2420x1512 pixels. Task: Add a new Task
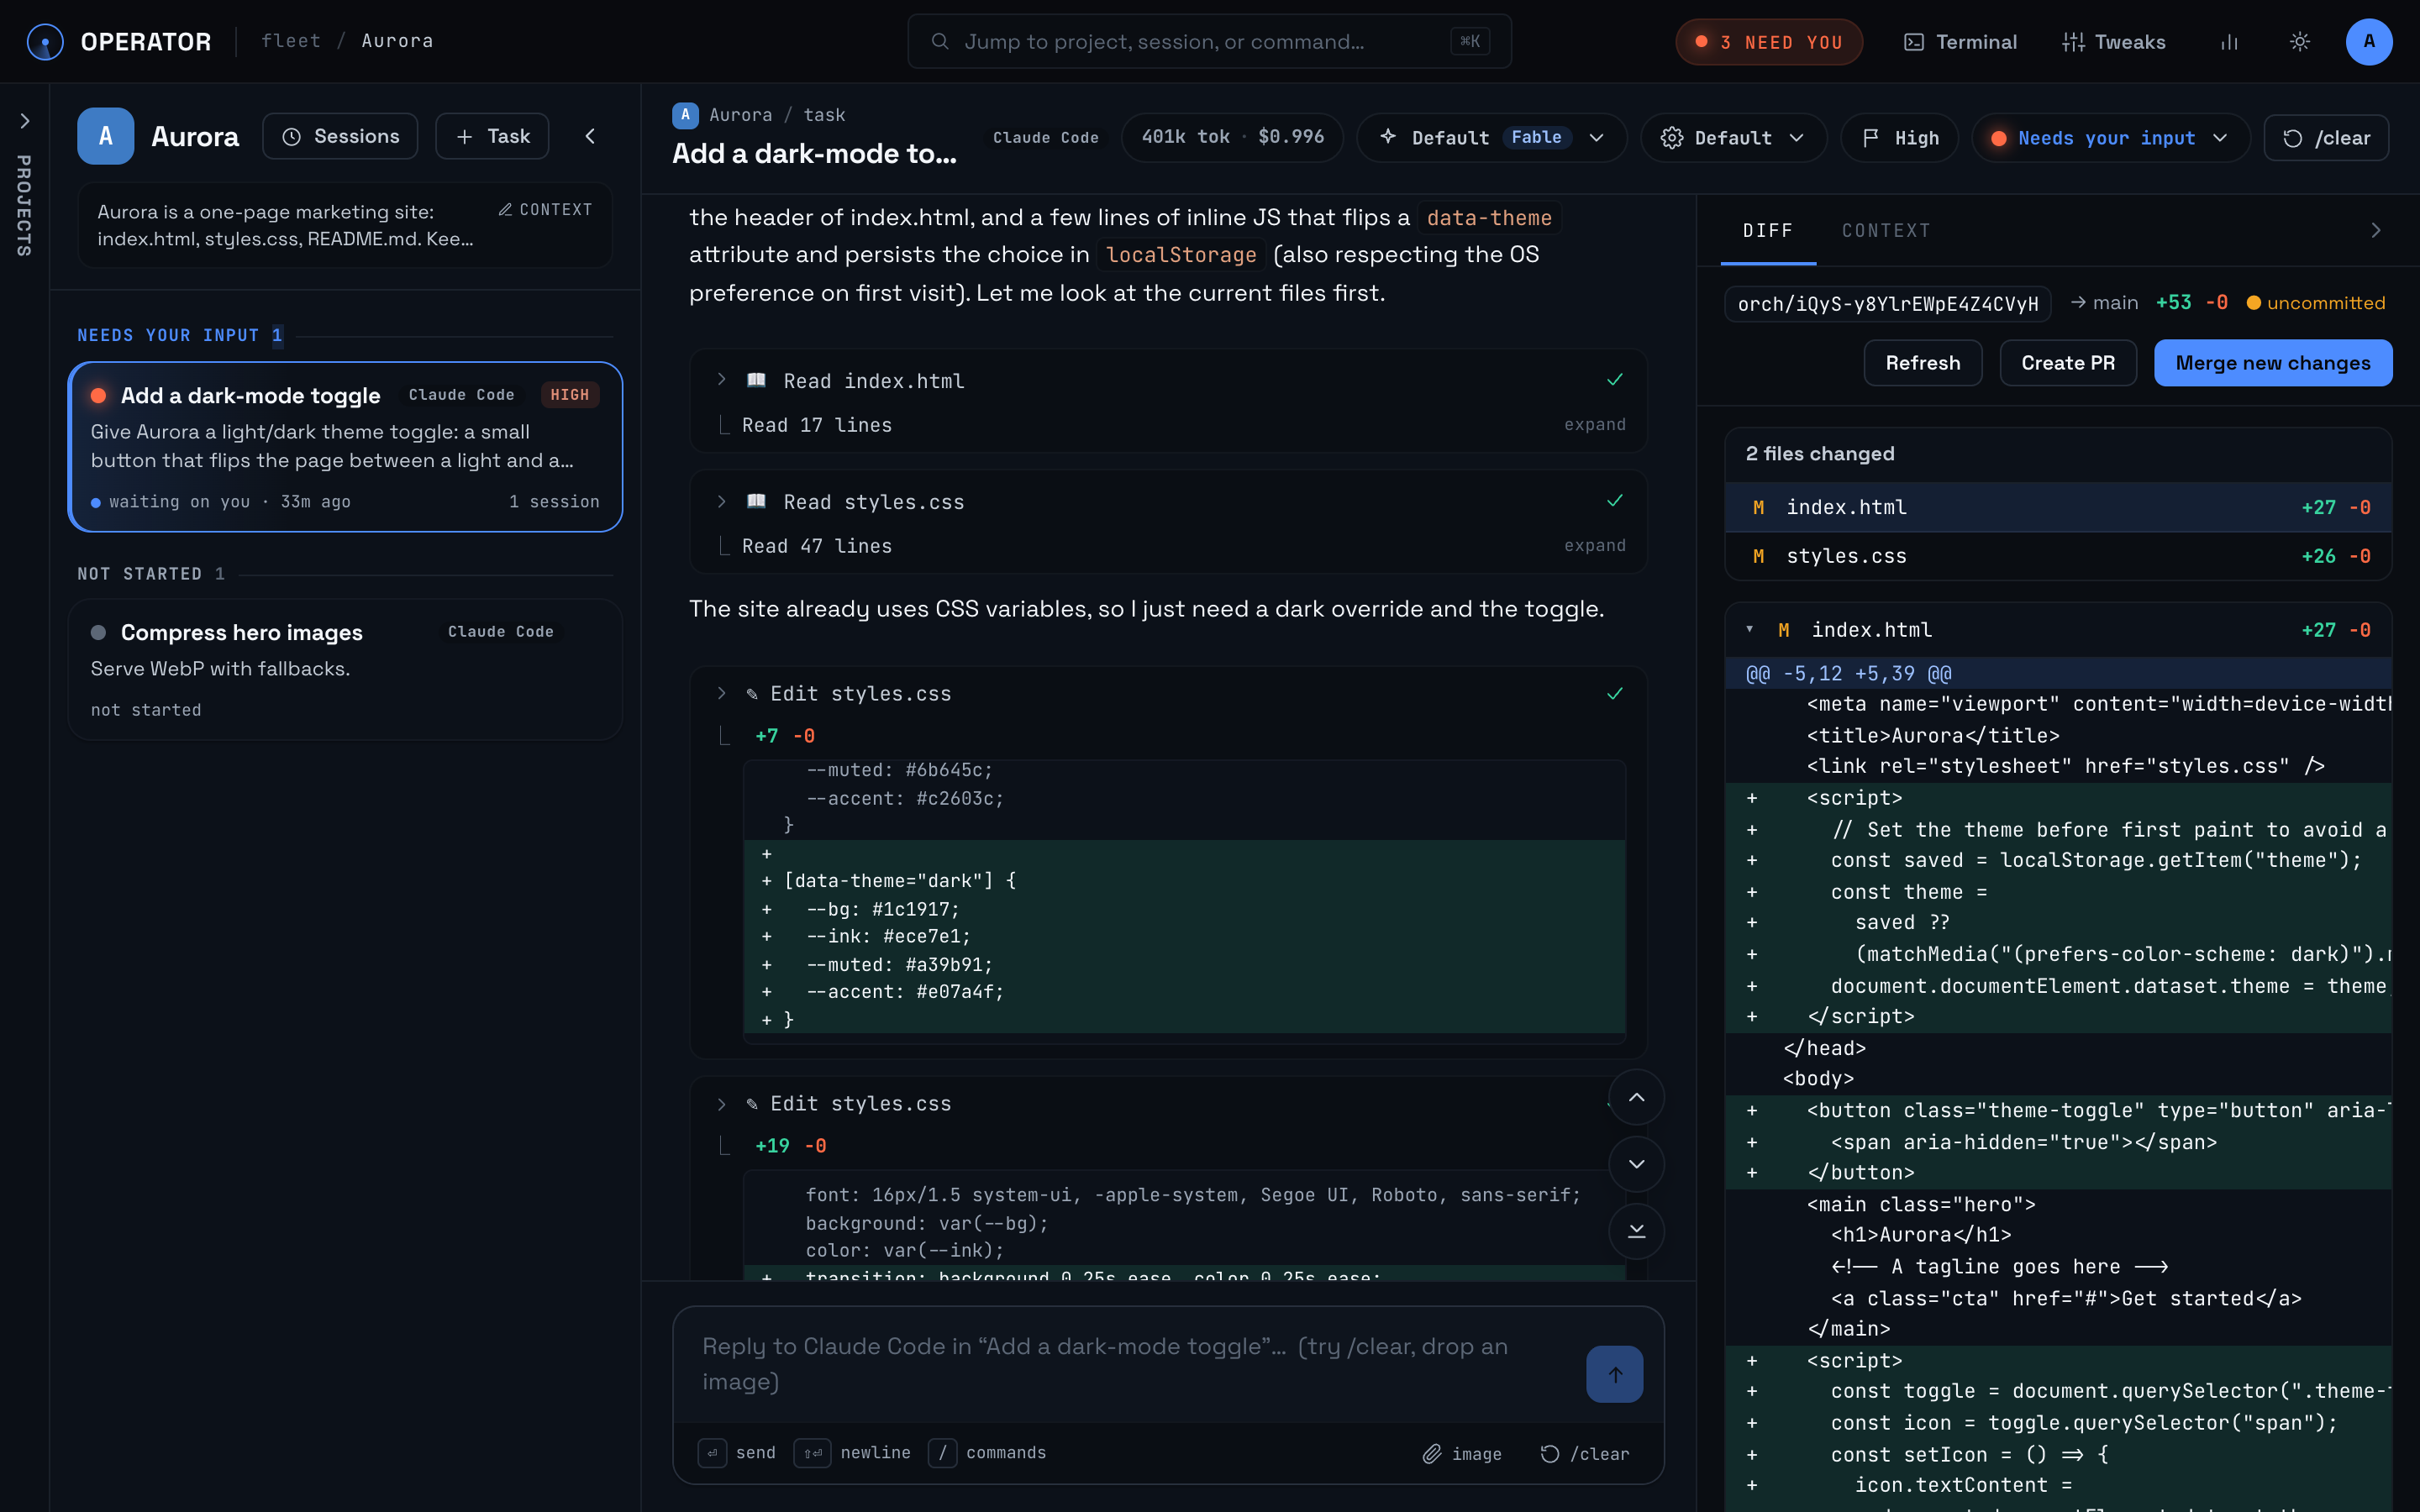click(492, 136)
